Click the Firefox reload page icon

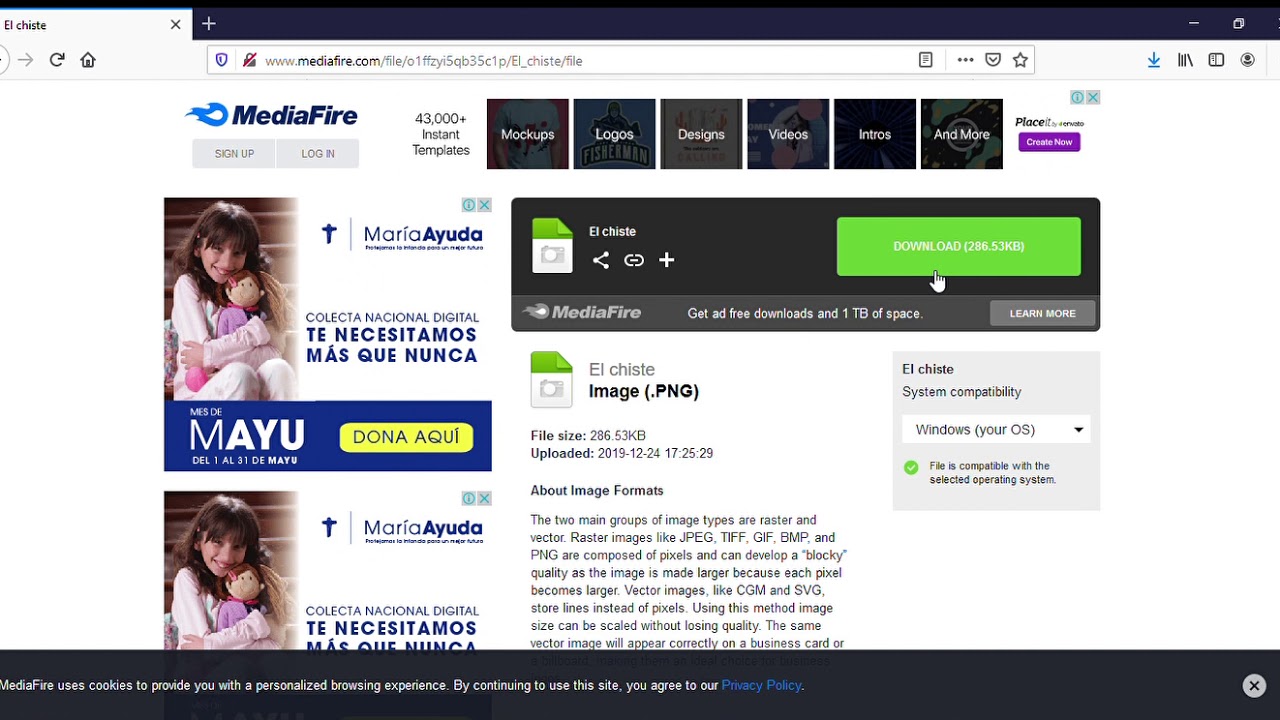click(57, 60)
